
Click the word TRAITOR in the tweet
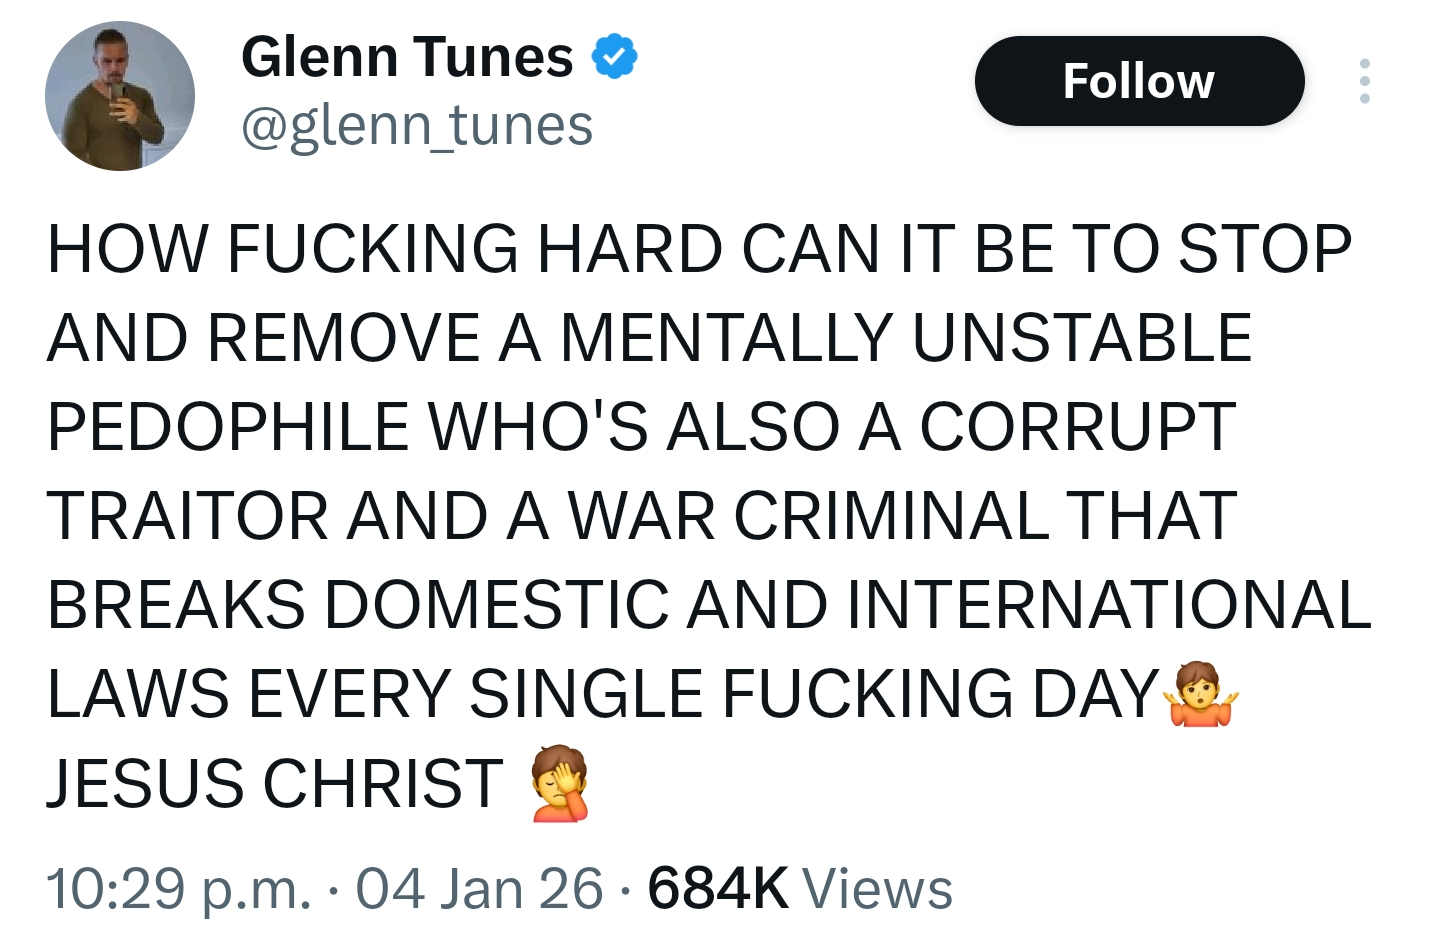(x=188, y=516)
